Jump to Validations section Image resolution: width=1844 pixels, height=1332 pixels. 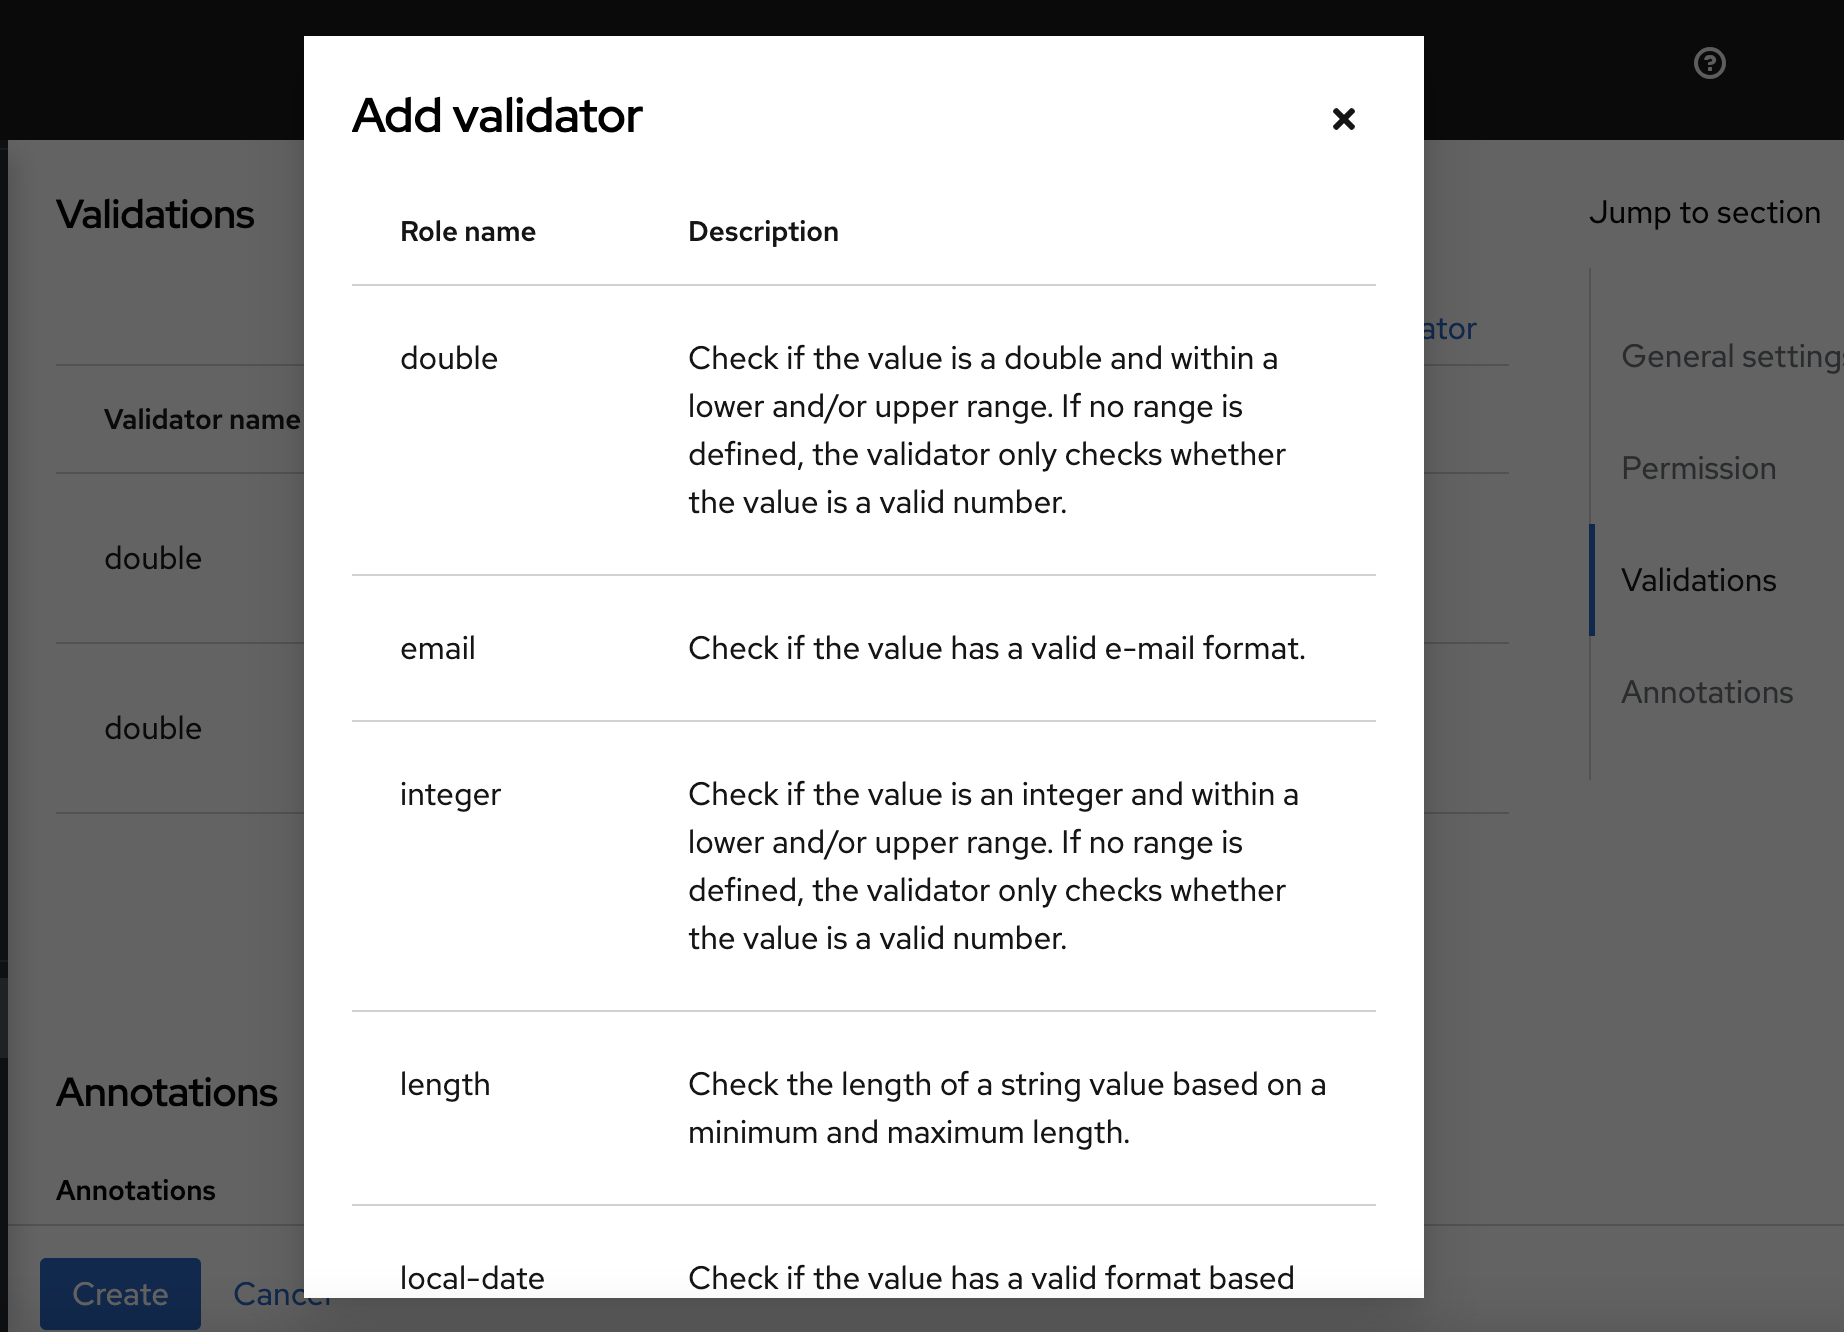pos(1698,580)
